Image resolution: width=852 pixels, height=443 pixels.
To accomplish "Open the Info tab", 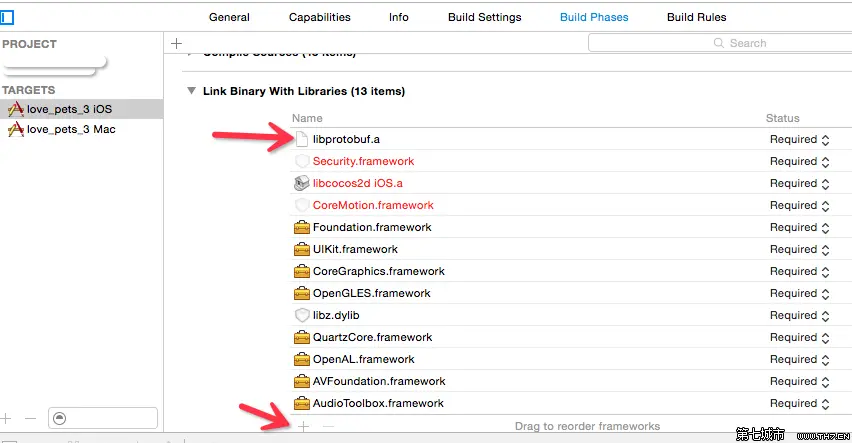I will (398, 17).
